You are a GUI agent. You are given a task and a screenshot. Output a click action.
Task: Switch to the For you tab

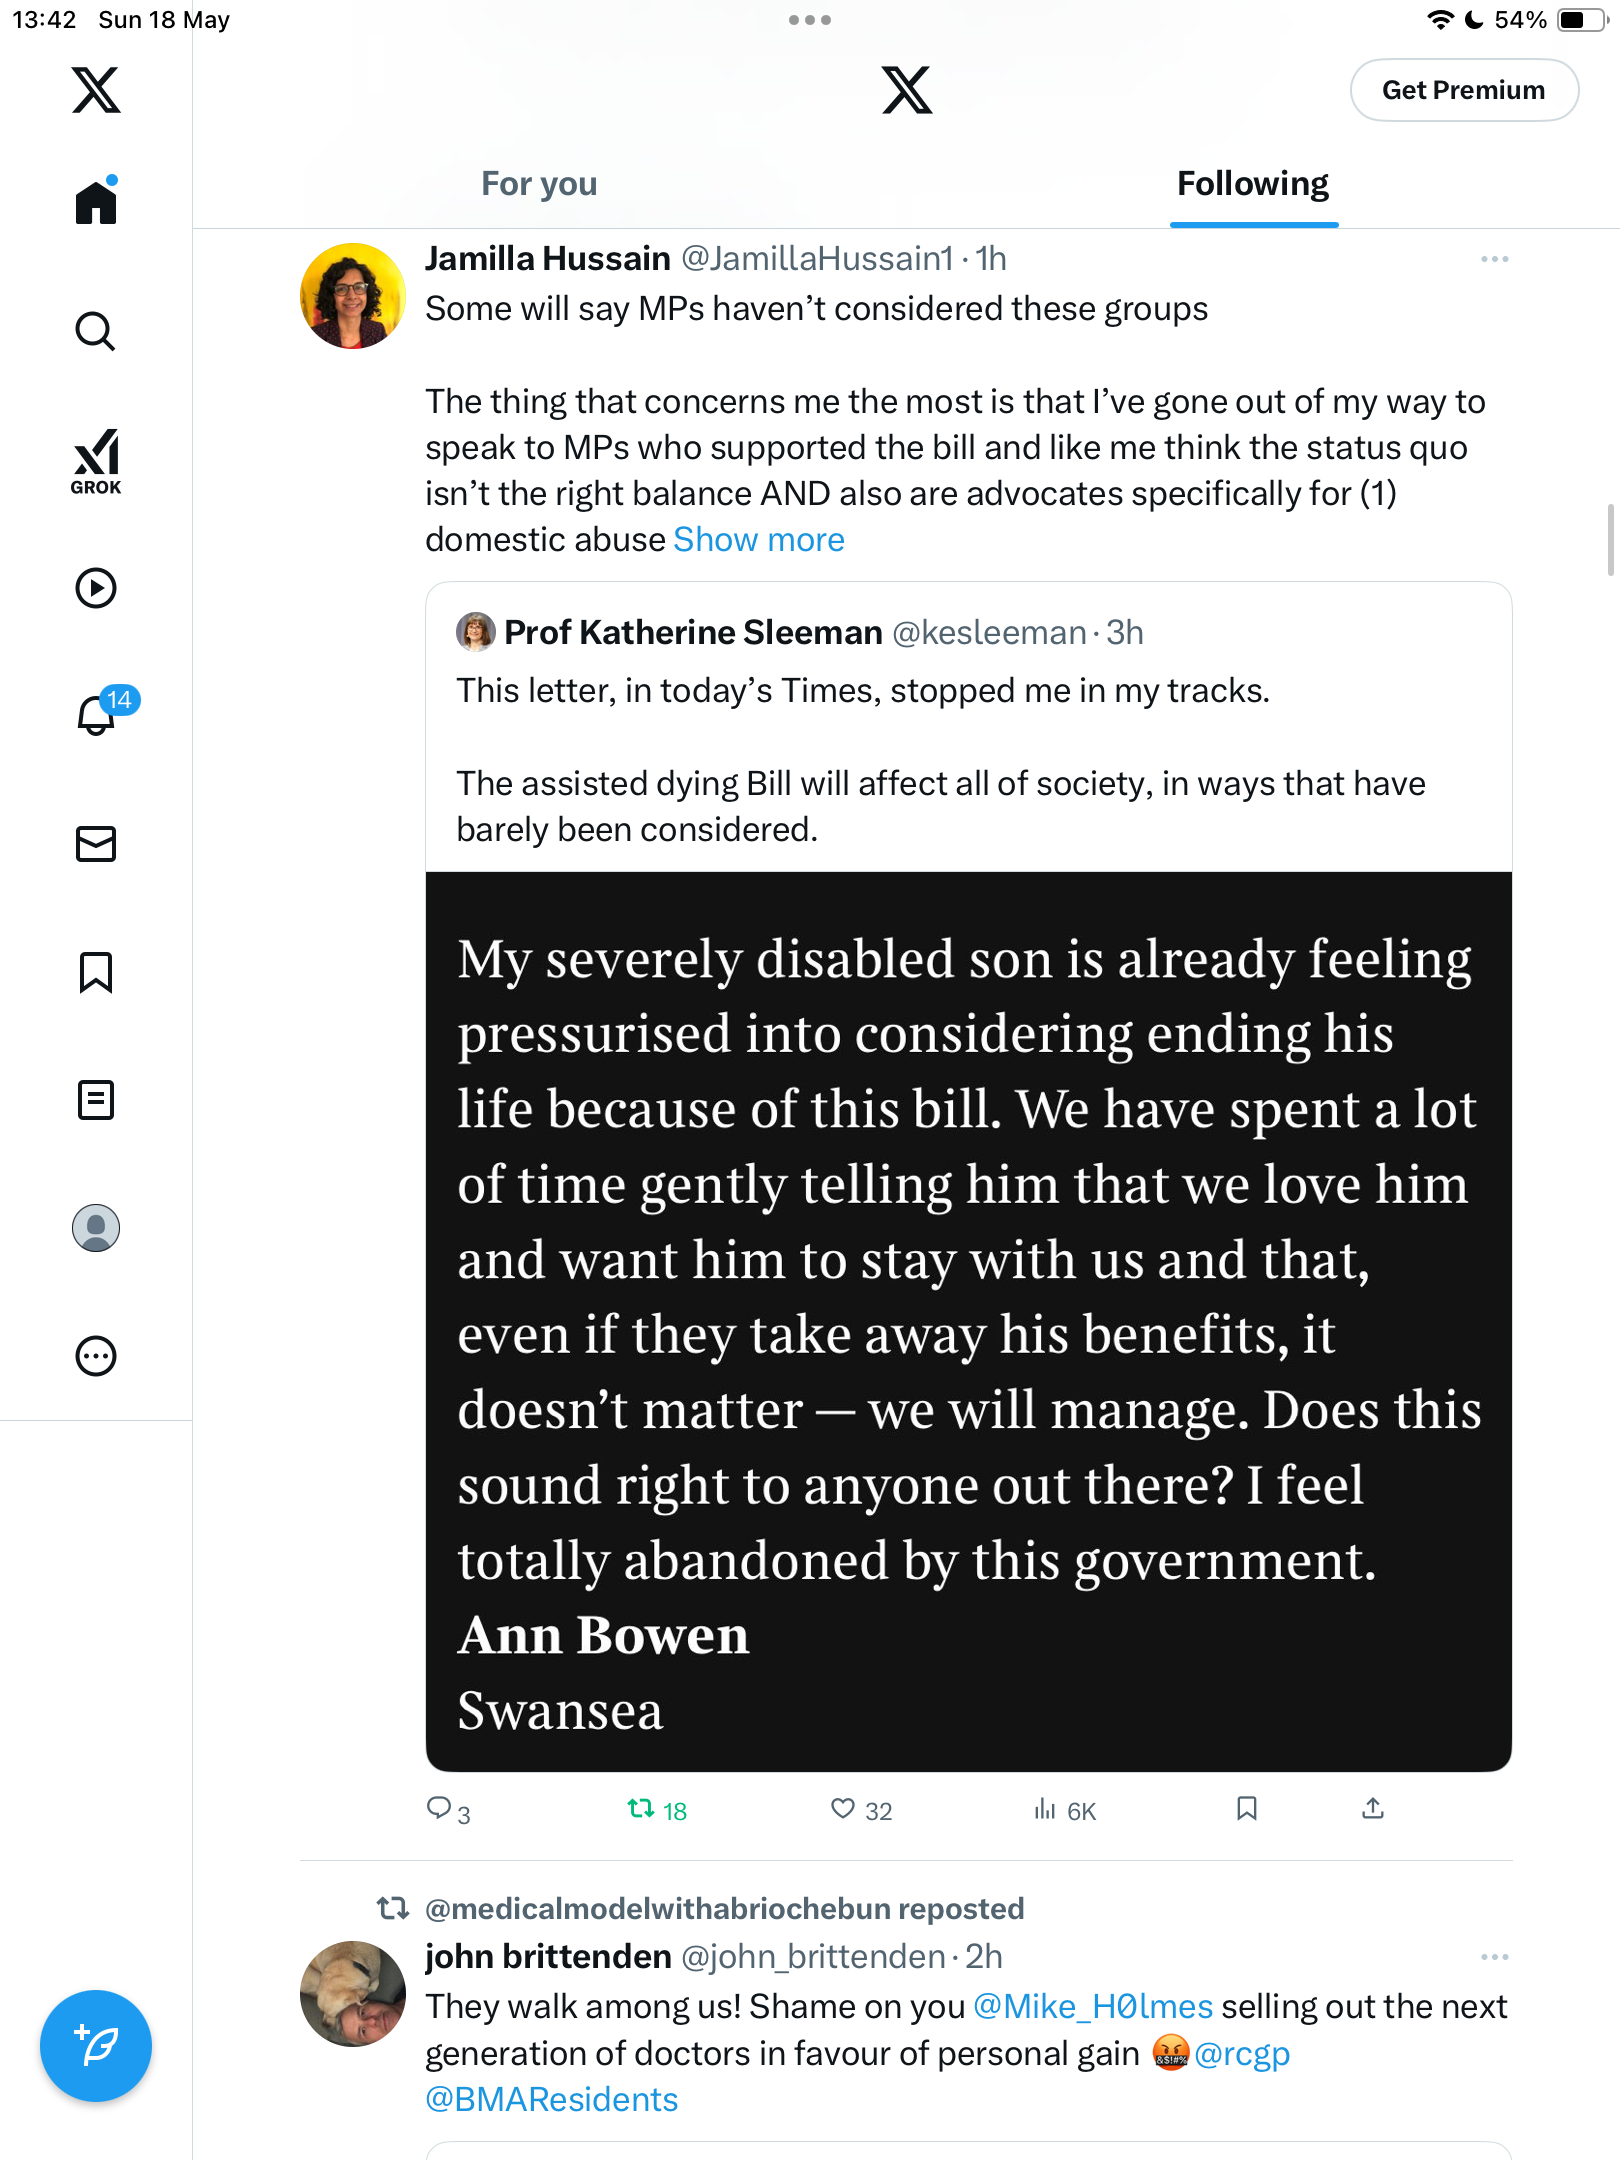tap(539, 184)
